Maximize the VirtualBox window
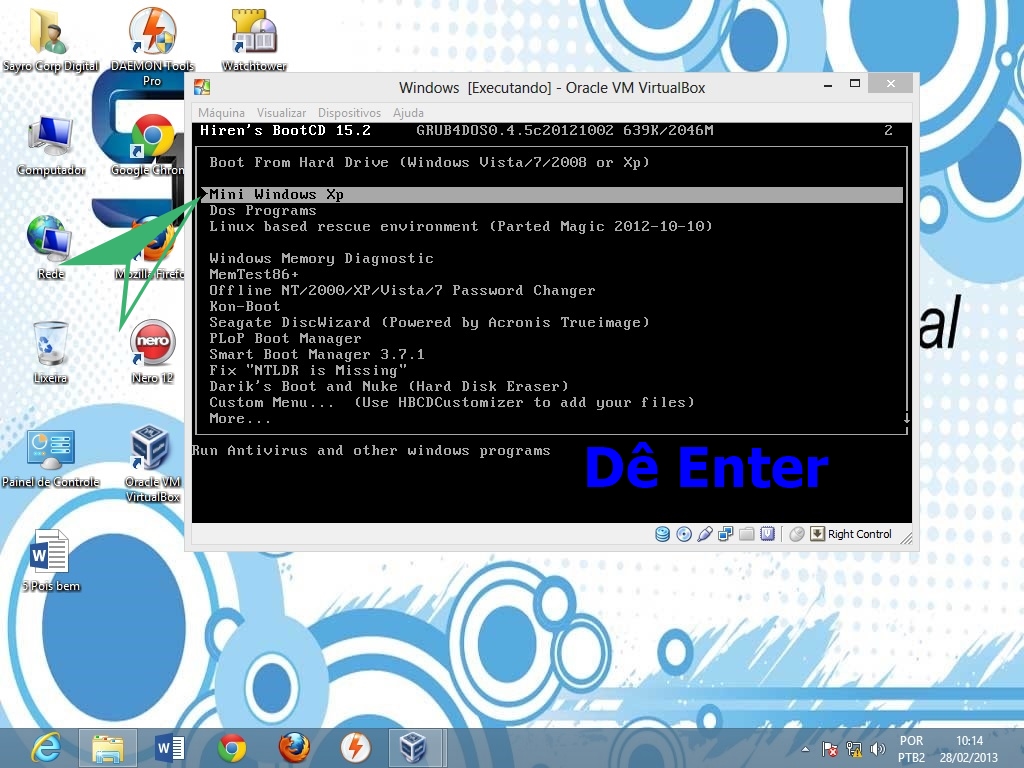This screenshot has width=1024, height=768. (x=855, y=84)
